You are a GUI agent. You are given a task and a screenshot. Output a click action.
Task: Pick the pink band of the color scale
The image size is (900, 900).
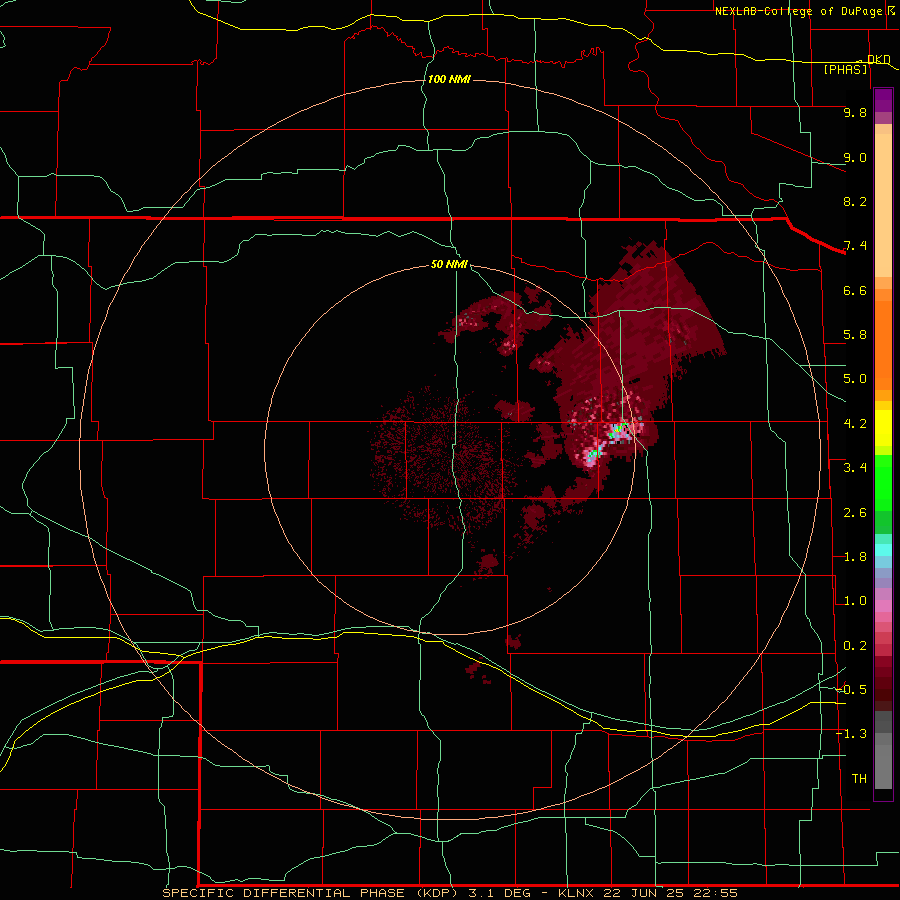click(883, 606)
